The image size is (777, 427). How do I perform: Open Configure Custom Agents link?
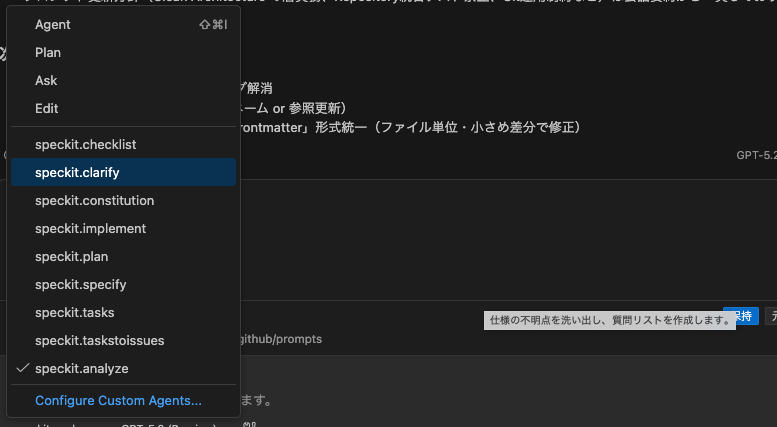(118, 400)
